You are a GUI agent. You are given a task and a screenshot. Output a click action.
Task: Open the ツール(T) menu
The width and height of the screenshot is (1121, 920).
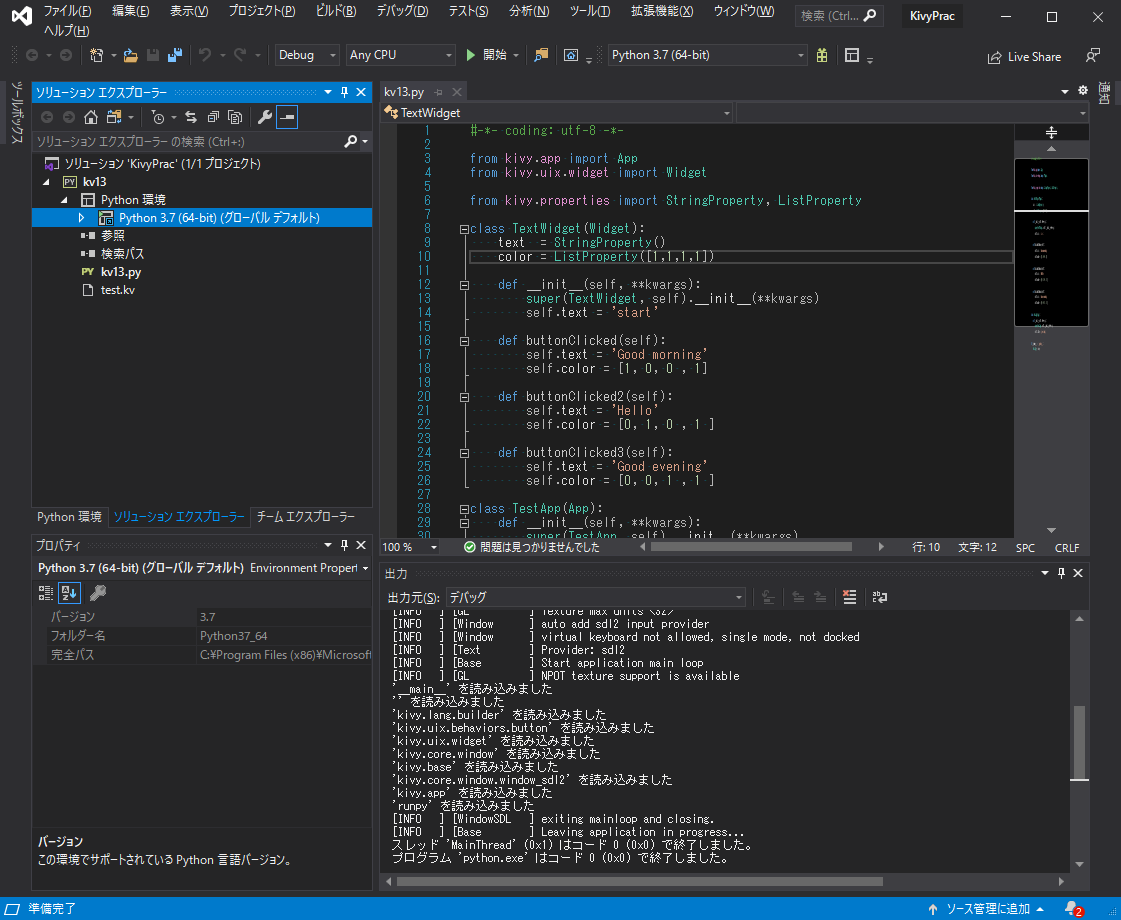(590, 11)
